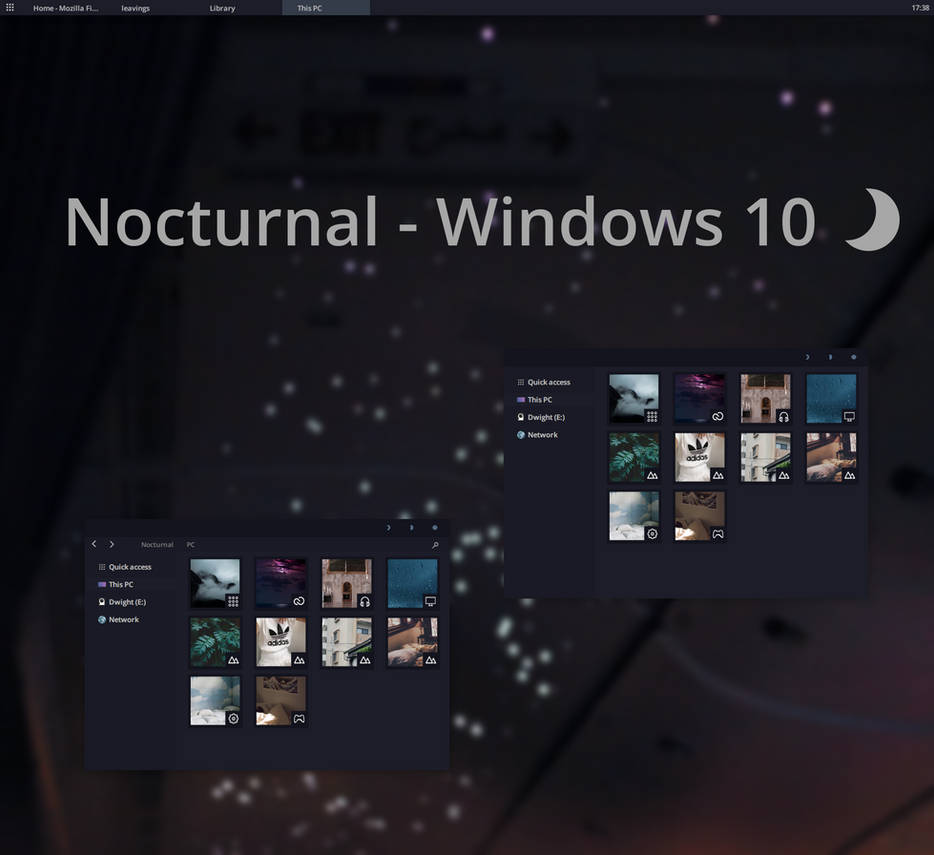Open Dwight (E:) in window with navigation arrows
This screenshot has height=855, width=934.
[x=126, y=602]
